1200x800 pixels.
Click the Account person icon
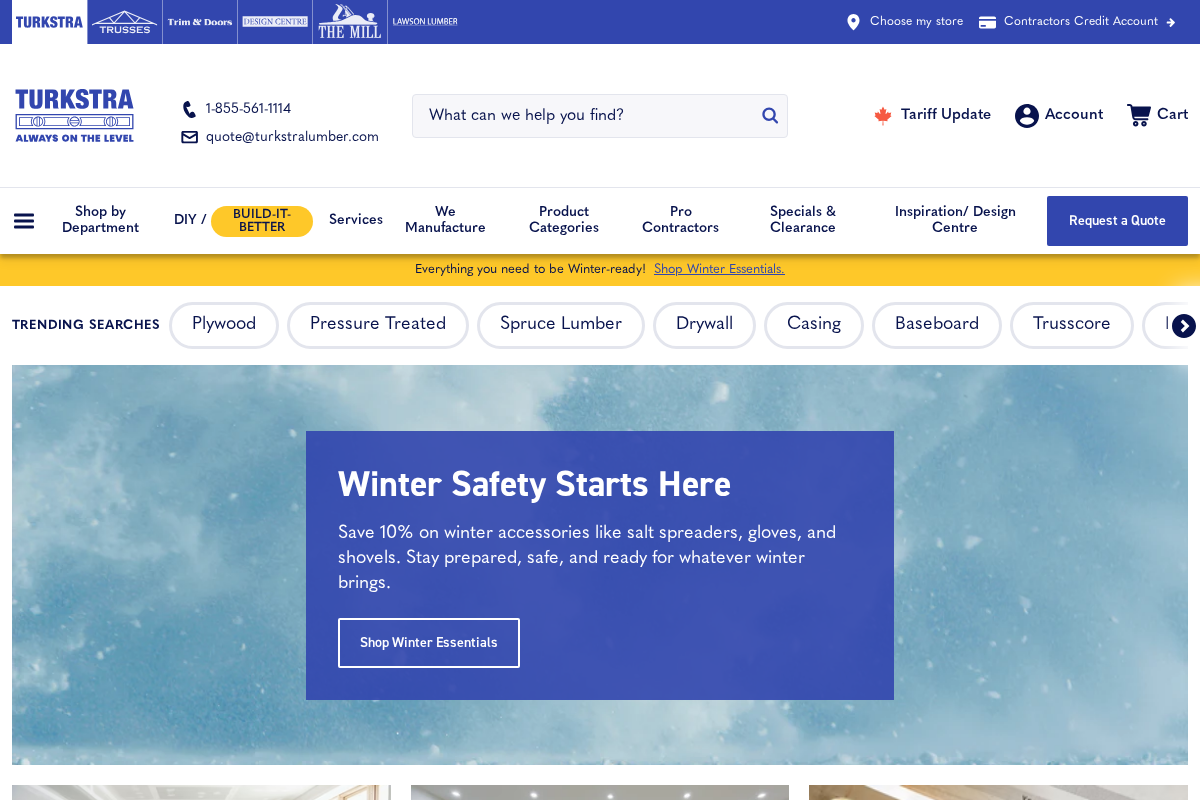click(x=1026, y=115)
